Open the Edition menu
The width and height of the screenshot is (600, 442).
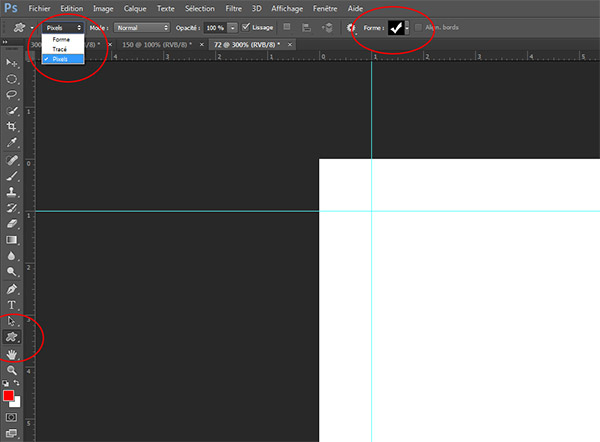click(72, 8)
